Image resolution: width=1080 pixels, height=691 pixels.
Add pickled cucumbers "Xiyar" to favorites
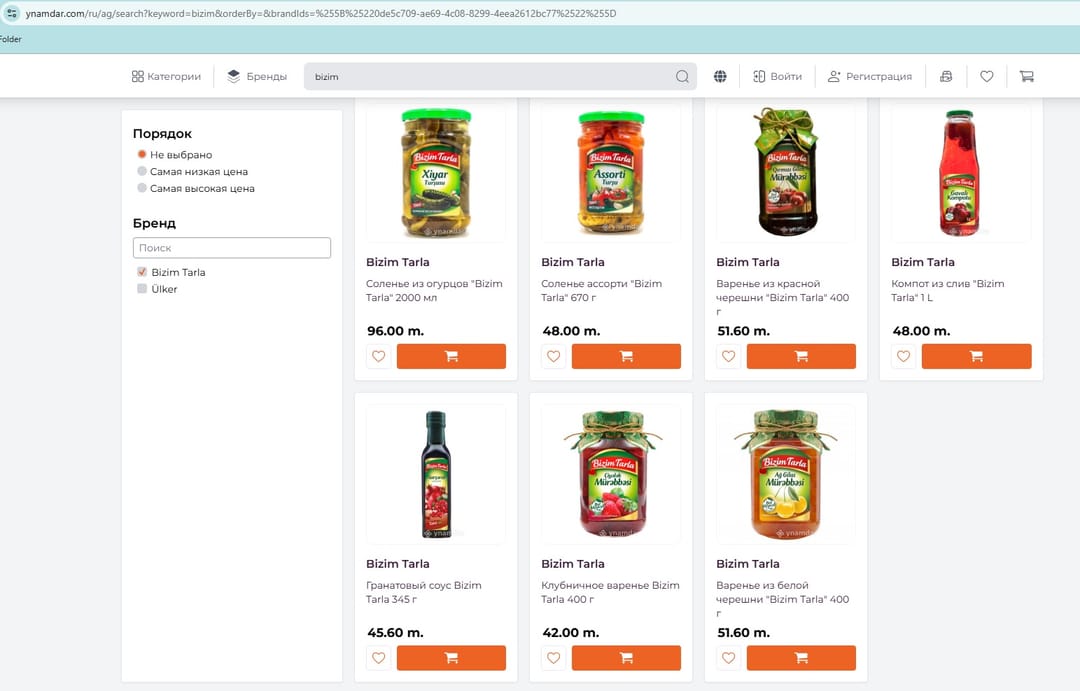[378, 356]
